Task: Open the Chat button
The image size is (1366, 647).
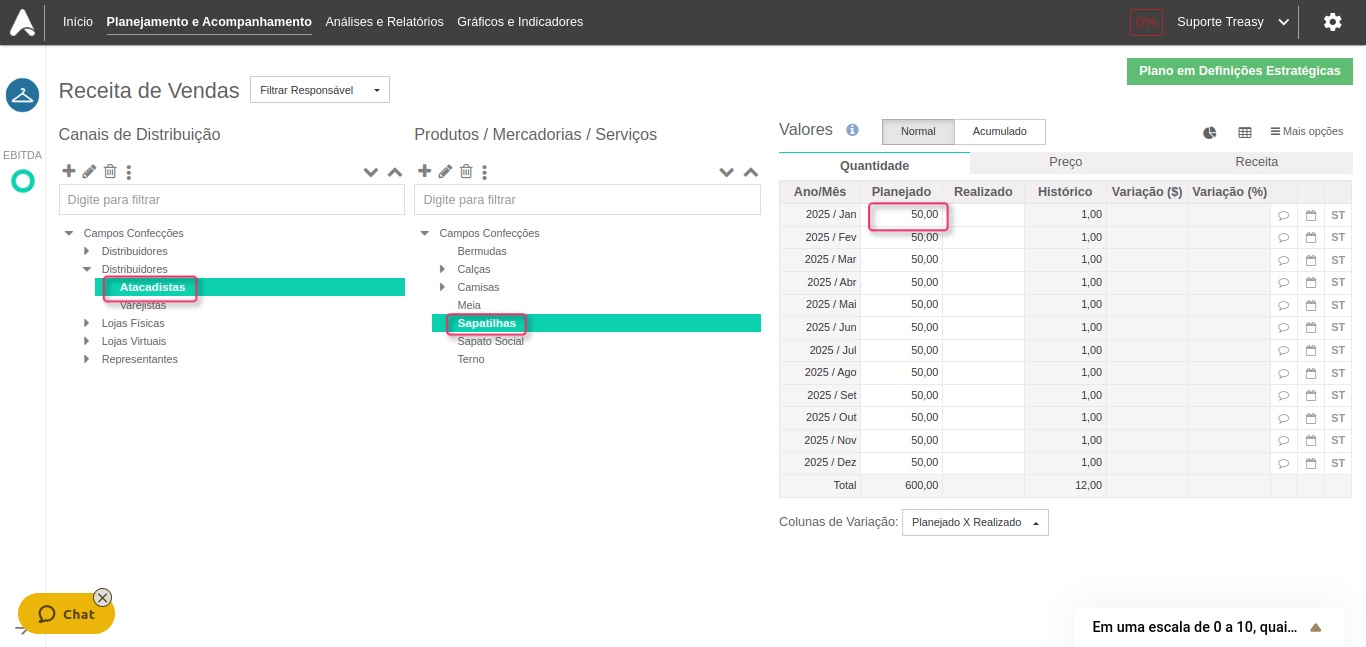Action: tap(66, 614)
